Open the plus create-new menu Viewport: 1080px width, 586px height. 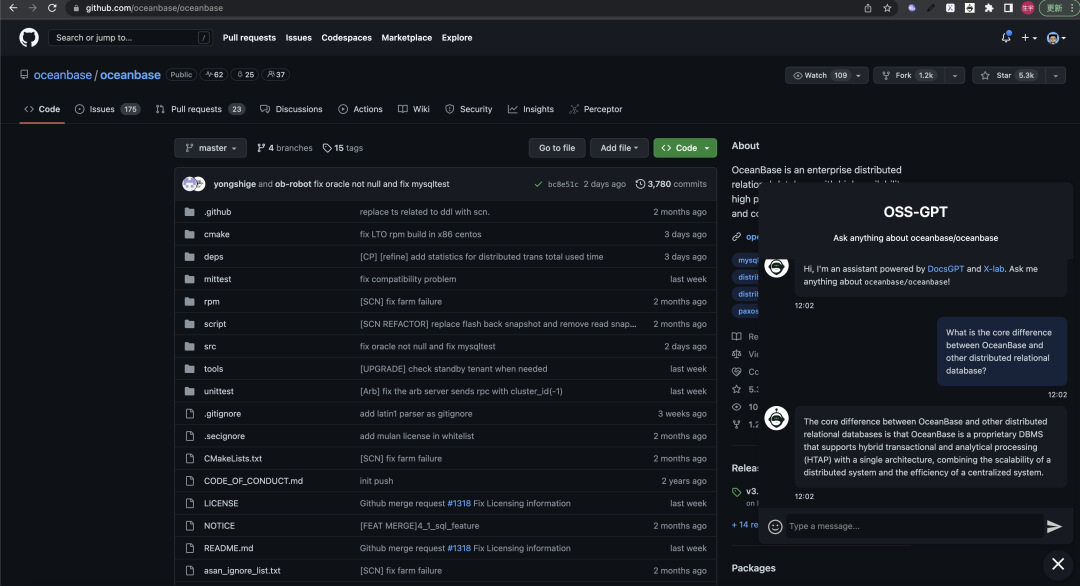[1028, 38]
